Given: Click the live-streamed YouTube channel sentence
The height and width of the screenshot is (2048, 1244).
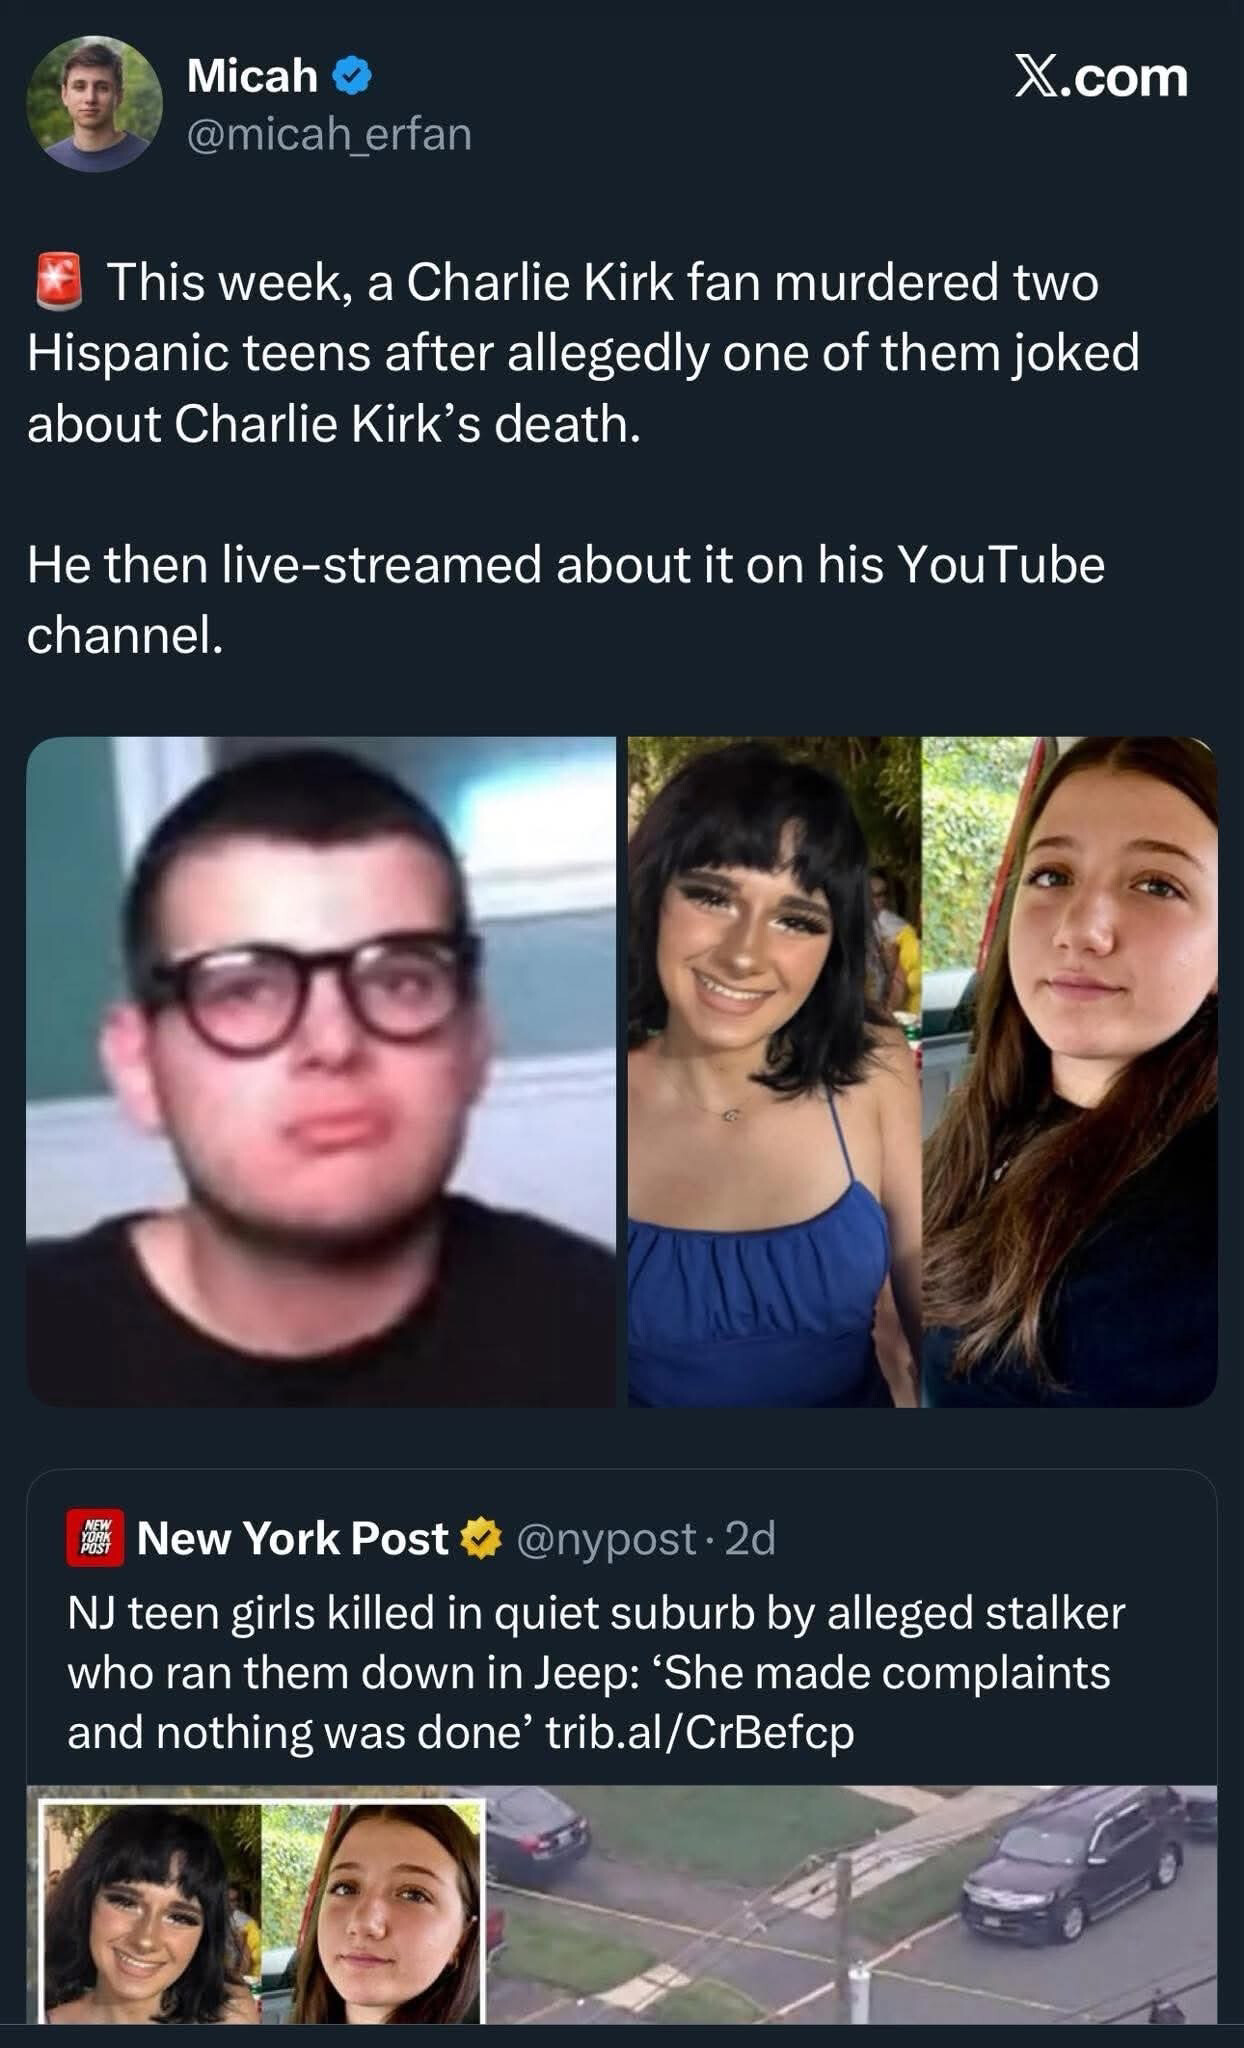Looking at the screenshot, I should (566, 599).
